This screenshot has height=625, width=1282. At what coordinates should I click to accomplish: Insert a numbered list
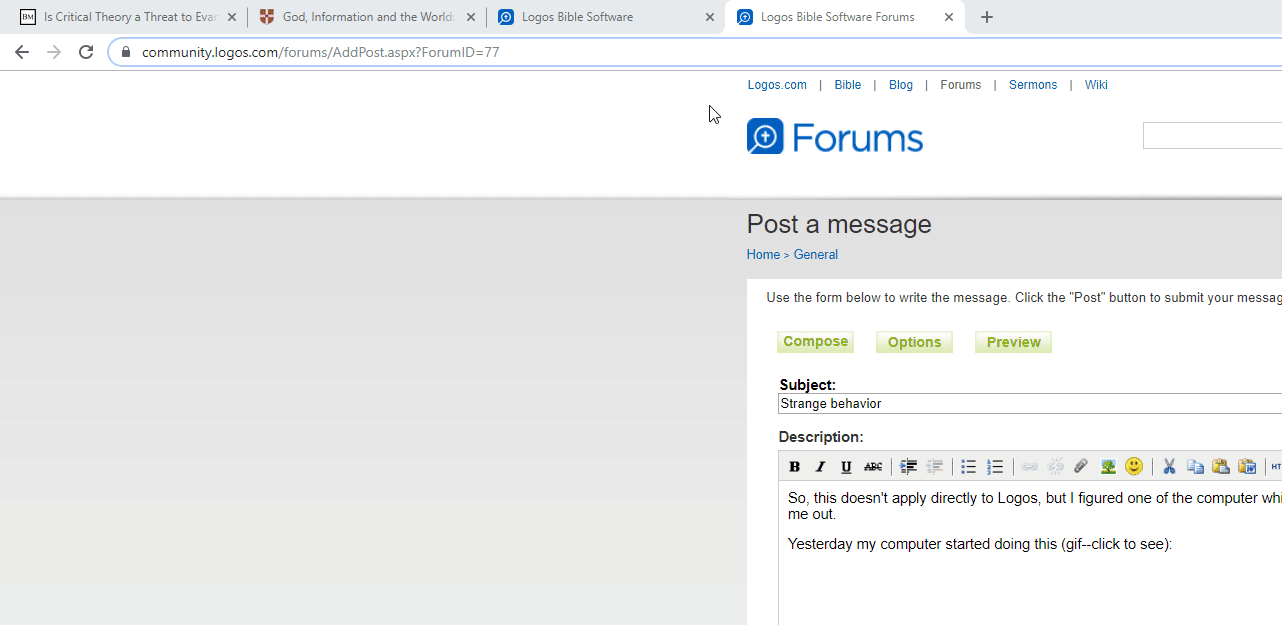tap(995, 467)
